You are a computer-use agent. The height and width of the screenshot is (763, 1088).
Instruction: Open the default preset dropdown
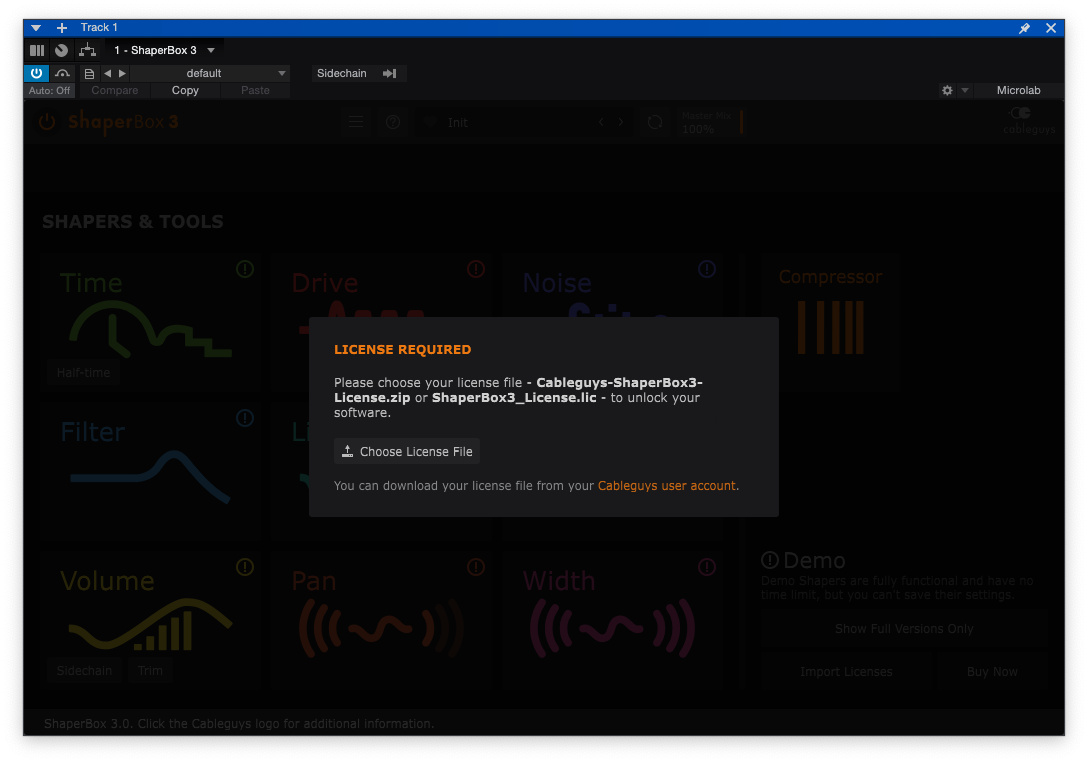point(210,73)
